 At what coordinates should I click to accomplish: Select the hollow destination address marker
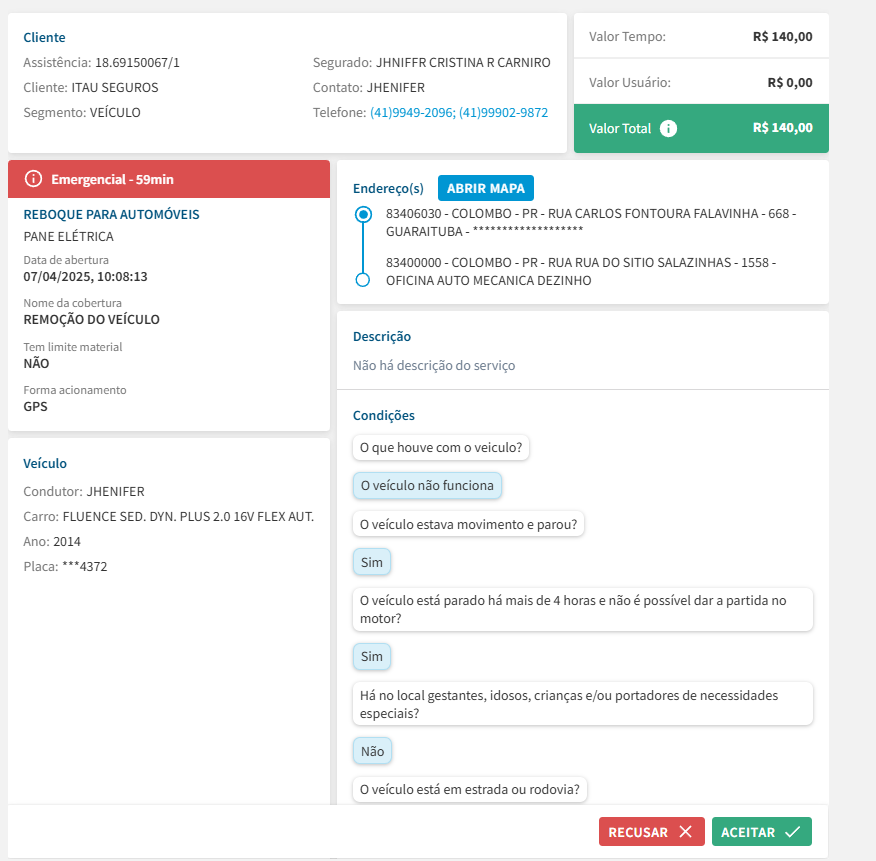[x=363, y=280]
